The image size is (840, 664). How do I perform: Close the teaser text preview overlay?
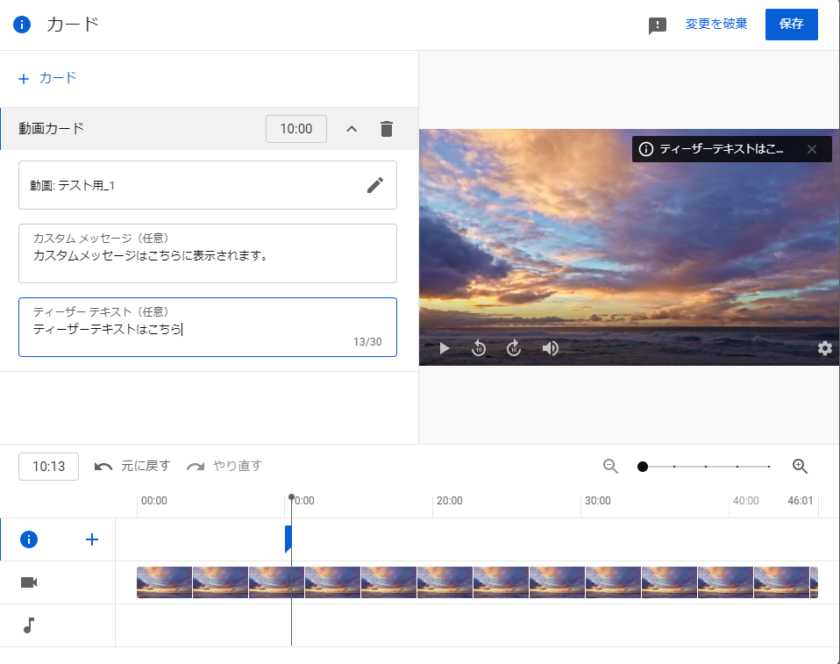pyautogui.click(x=812, y=149)
